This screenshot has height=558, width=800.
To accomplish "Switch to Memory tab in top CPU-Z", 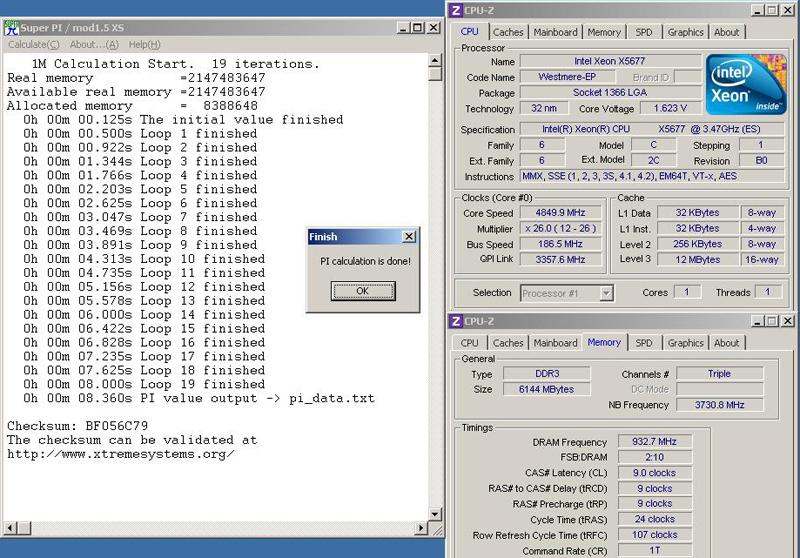I will tap(604, 32).
